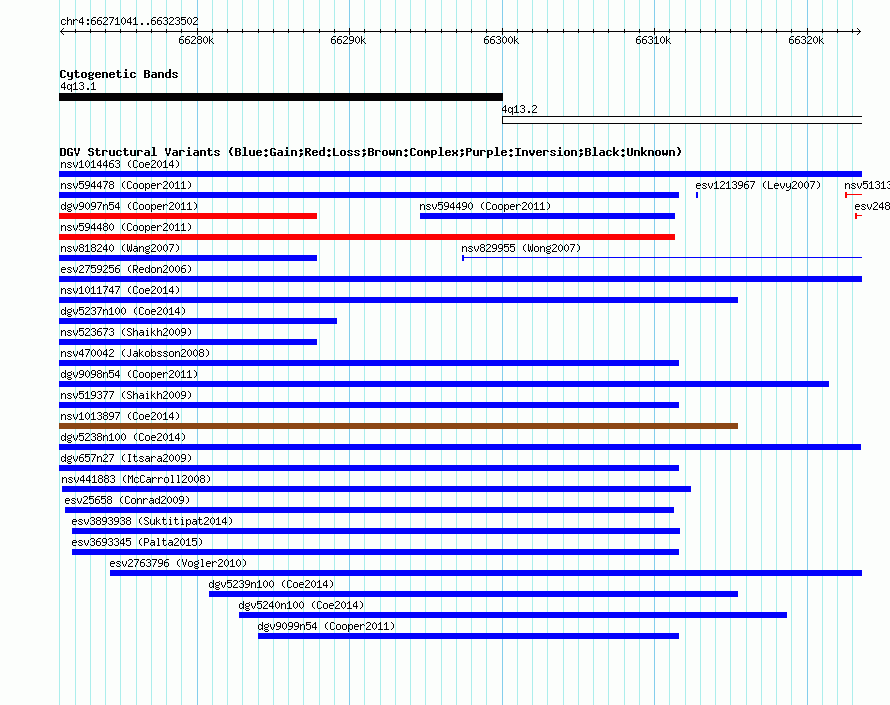Select the 66310k ruler tick label
The height and width of the screenshot is (705, 890).
coord(653,40)
